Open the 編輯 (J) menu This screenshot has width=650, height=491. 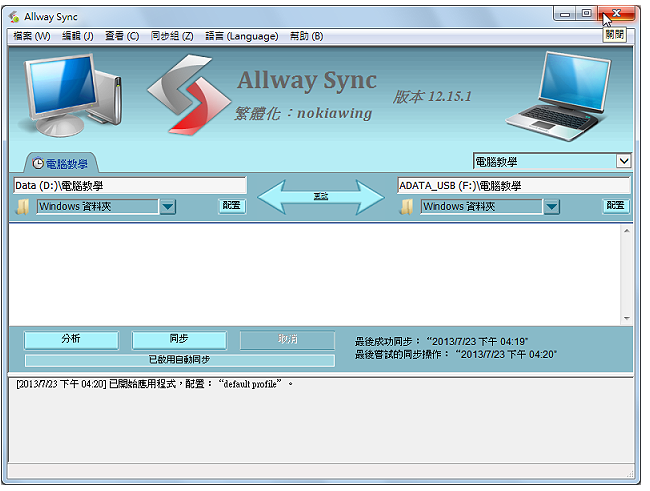pos(78,36)
